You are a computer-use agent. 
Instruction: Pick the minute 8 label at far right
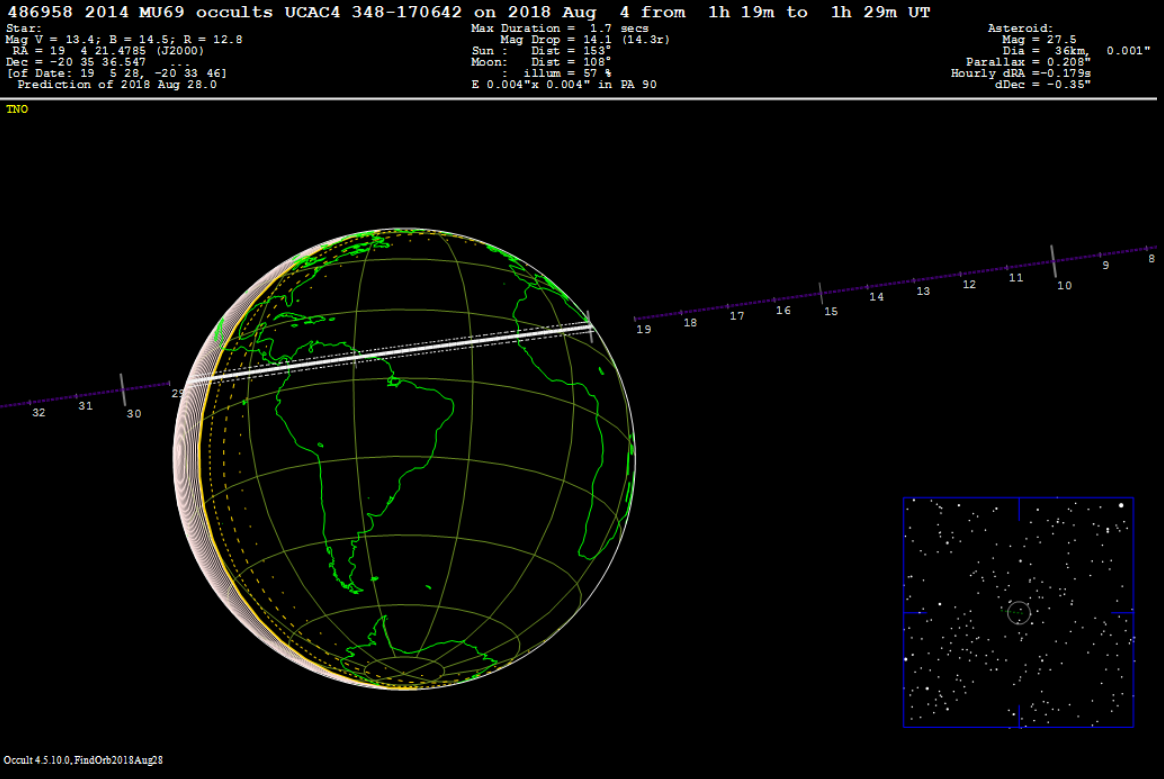click(x=1151, y=258)
